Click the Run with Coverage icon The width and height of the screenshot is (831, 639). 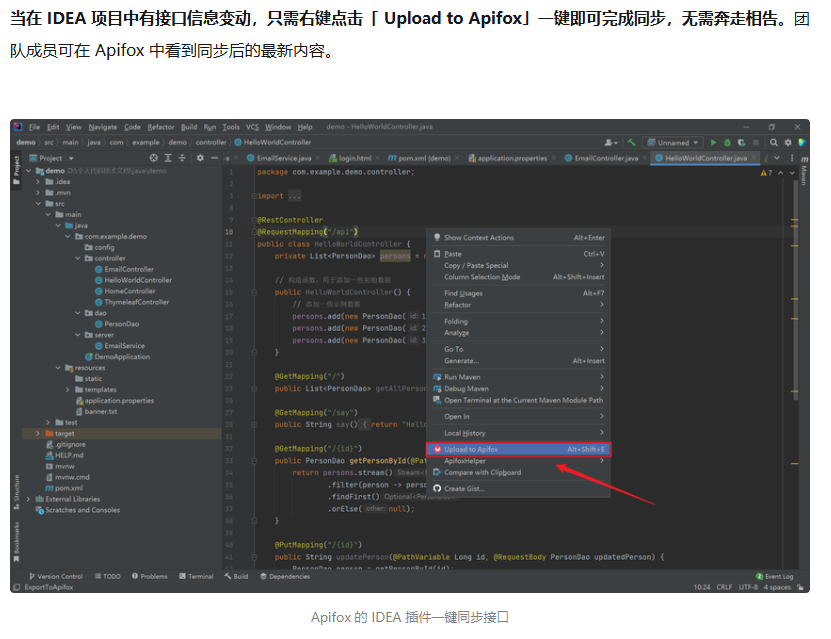(741, 143)
